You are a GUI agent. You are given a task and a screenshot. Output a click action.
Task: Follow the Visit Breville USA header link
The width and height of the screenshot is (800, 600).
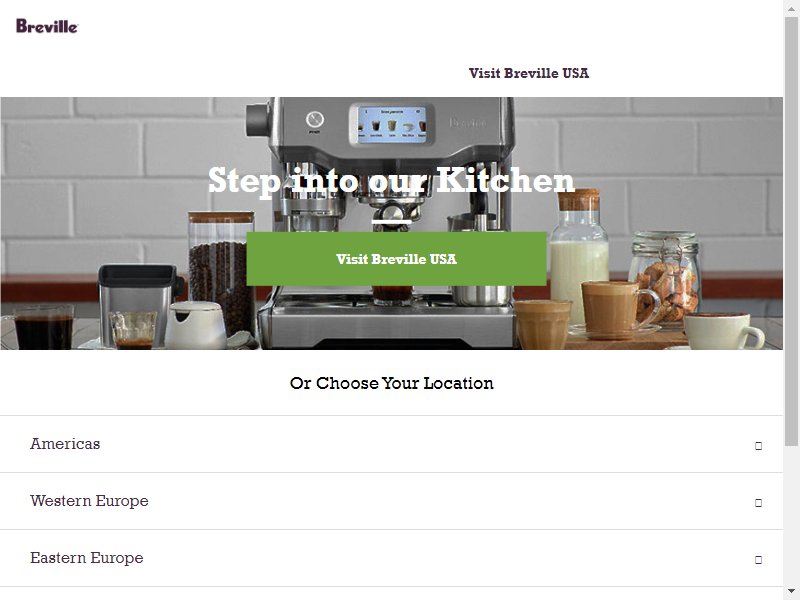click(x=529, y=73)
